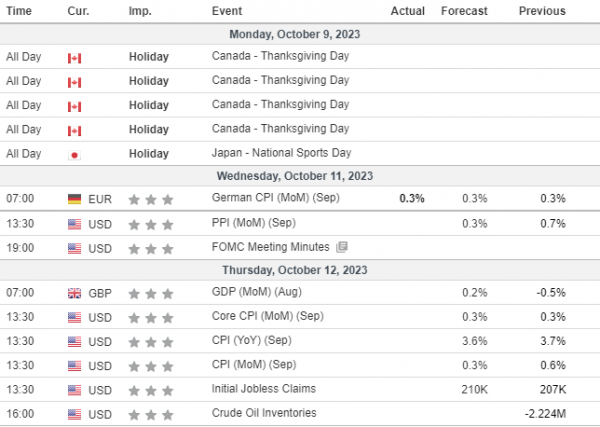Select the Thursday, October 12, 2023 date header
Screen dimensions: 600x427
pyautogui.click(x=295, y=270)
